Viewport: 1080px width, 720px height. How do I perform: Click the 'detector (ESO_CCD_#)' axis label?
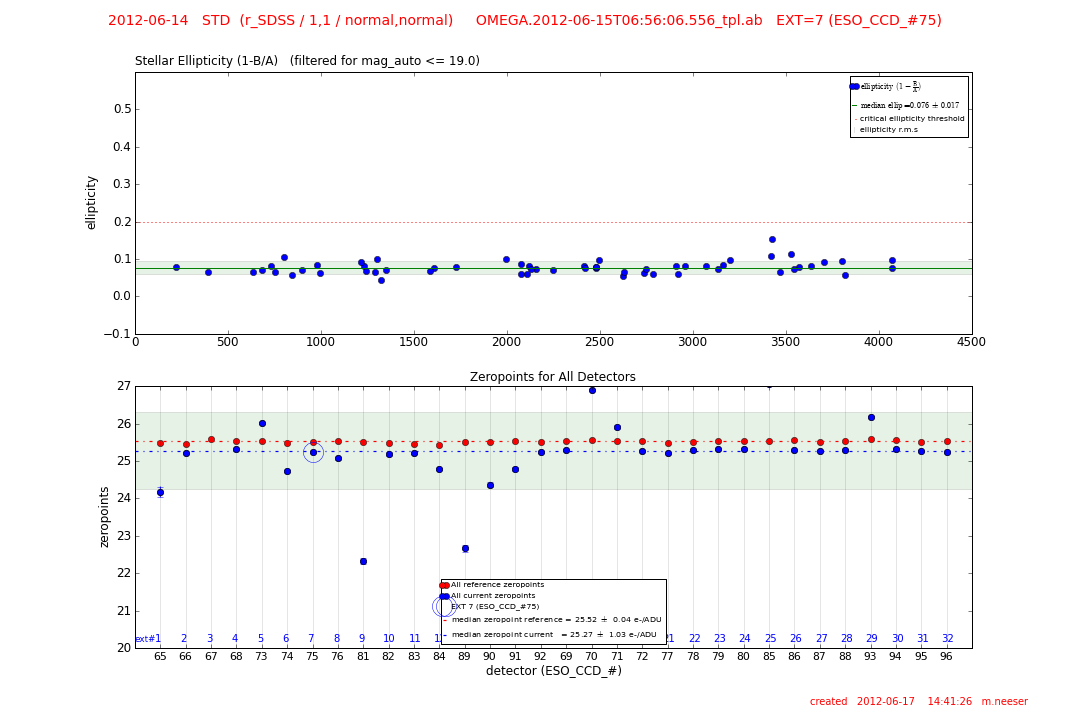coord(553,671)
